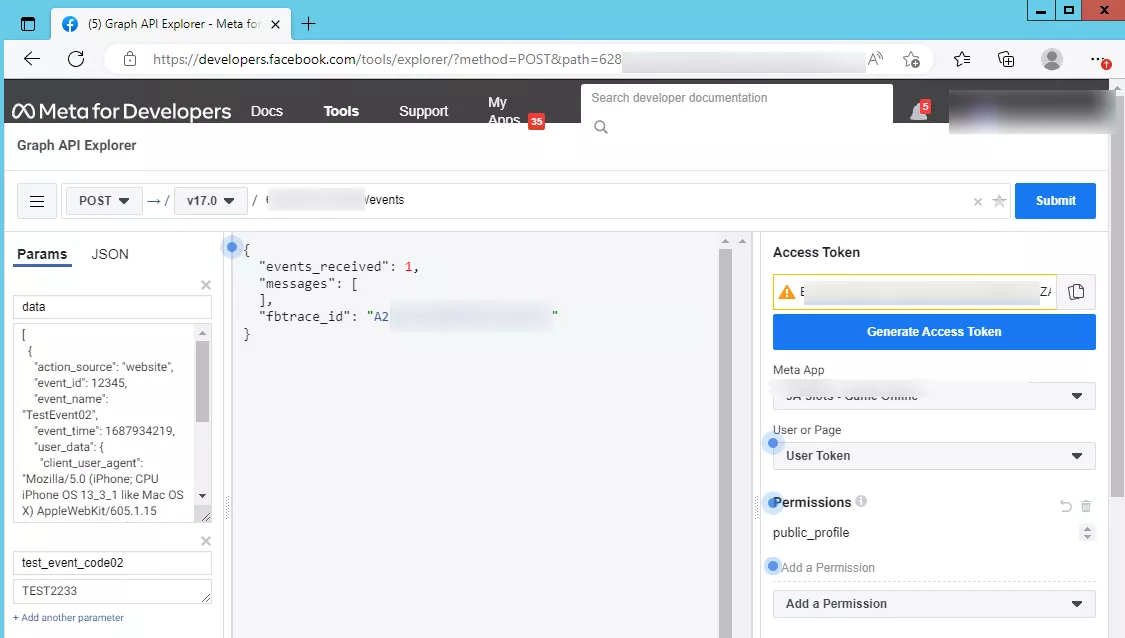
Task: Generate Access Token
Action: pos(934,332)
